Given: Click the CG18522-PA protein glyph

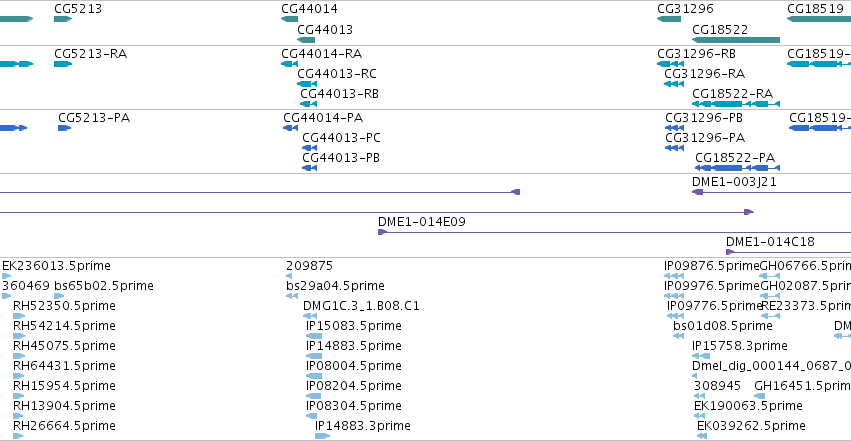Looking at the screenshot, I should tap(738, 168).
